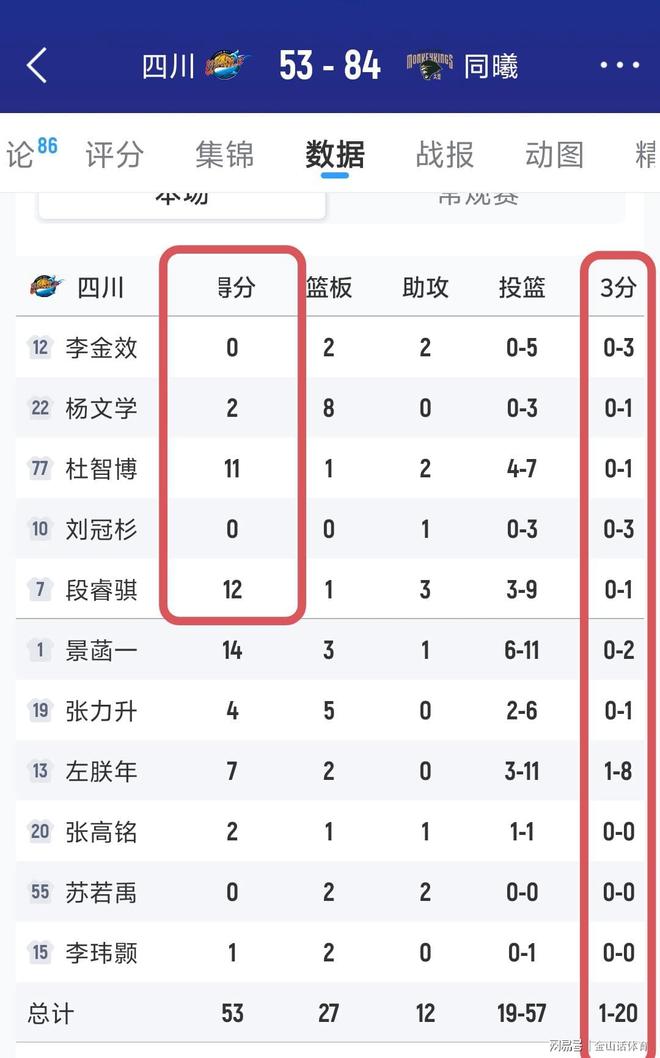The width and height of the screenshot is (660, 1058).
Task: Tap the Sichuan team logo in header
Action: (x=226, y=66)
